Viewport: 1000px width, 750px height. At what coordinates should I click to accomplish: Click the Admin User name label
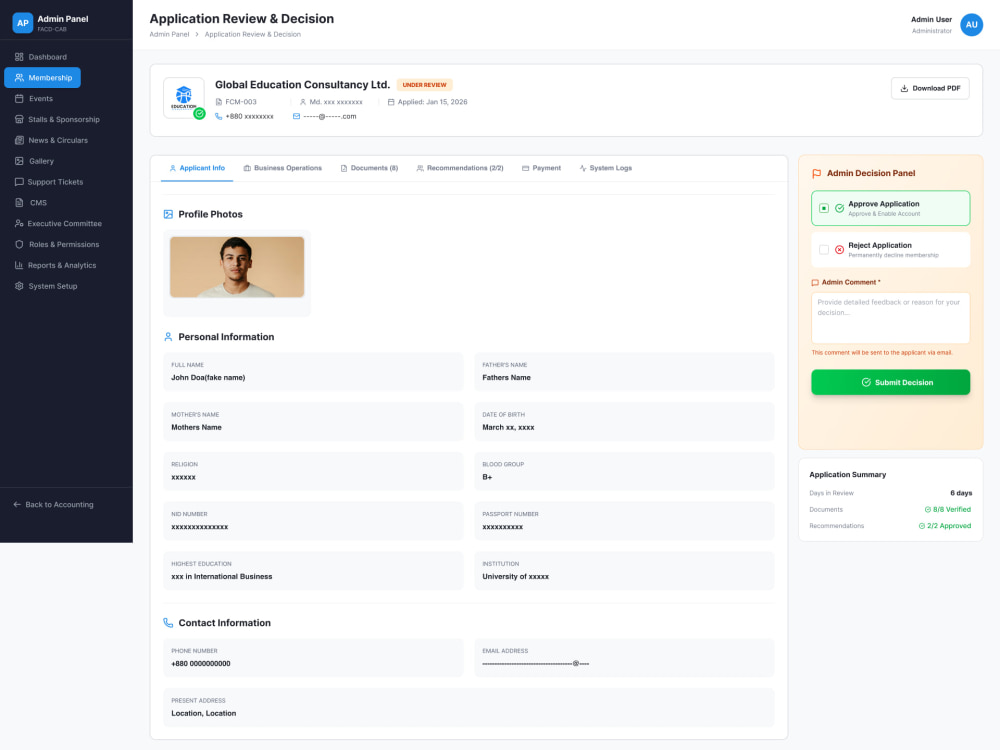click(x=931, y=20)
